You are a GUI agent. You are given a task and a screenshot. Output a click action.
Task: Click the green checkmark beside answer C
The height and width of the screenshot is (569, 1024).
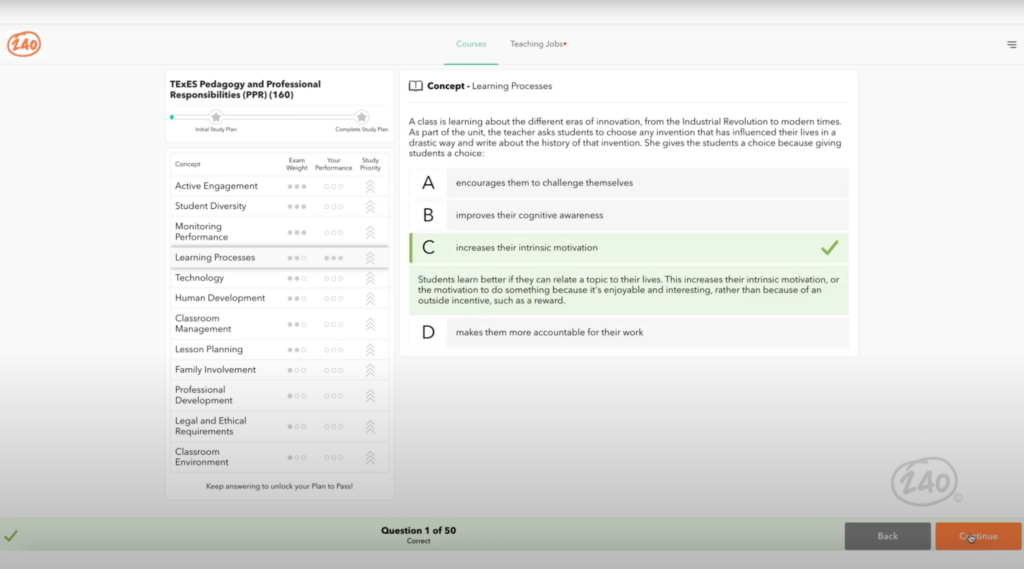(x=829, y=248)
